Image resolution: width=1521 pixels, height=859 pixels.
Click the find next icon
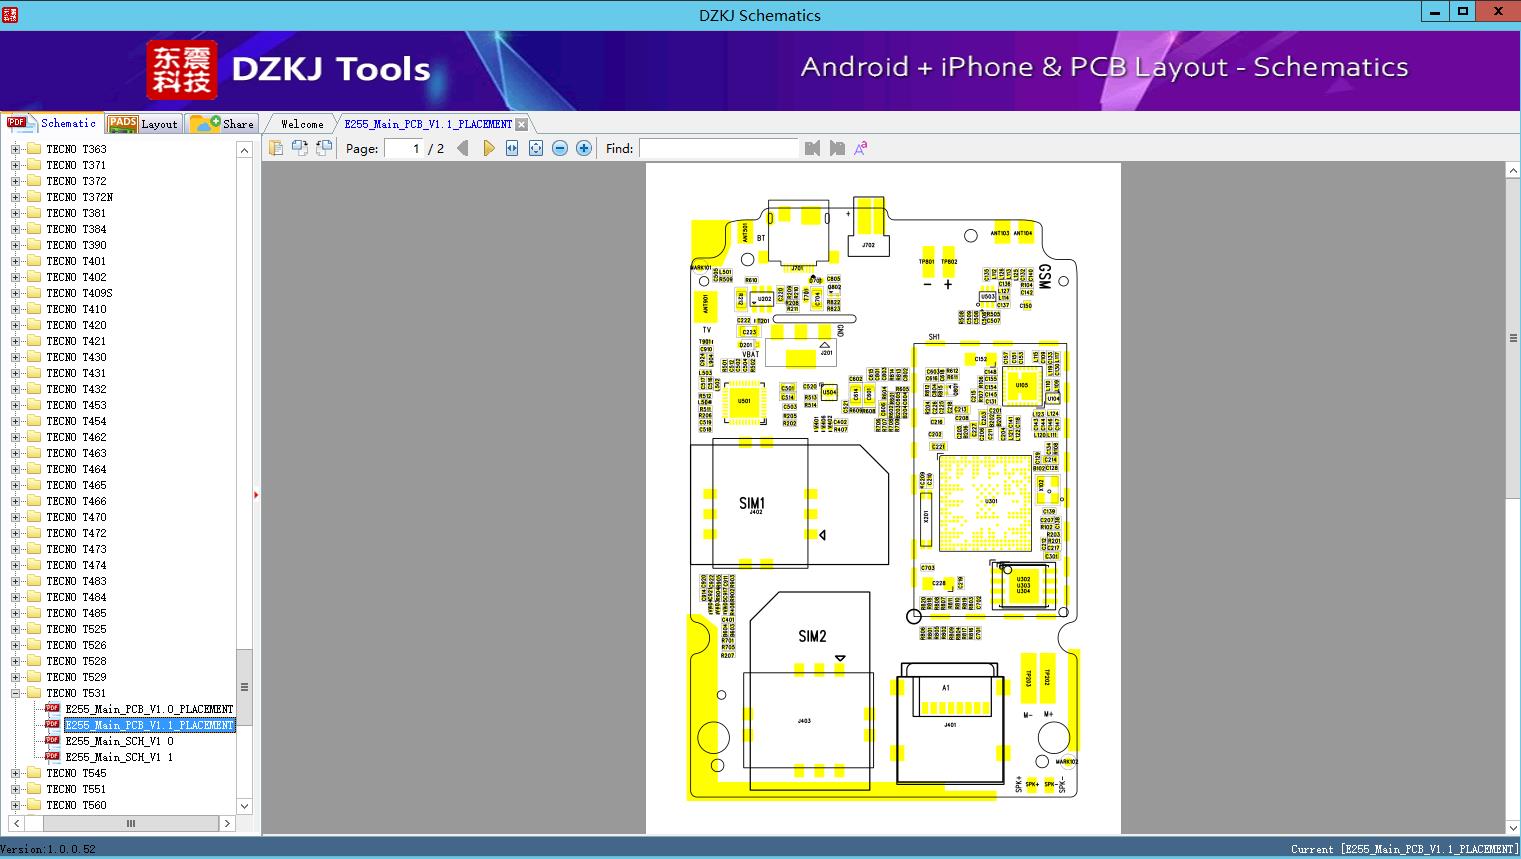tap(837, 148)
